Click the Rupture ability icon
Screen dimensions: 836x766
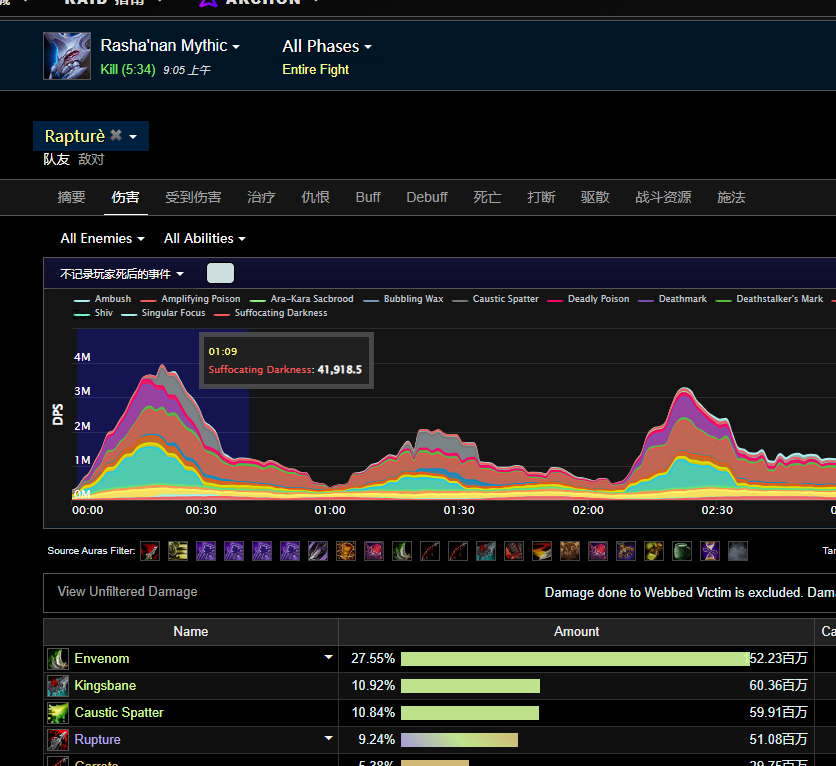[x=59, y=740]
